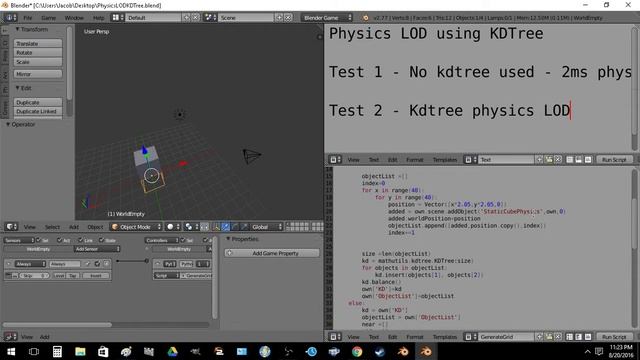The image size is (640, 360).
Task: Open the Help menu
Action: point(98,18)
